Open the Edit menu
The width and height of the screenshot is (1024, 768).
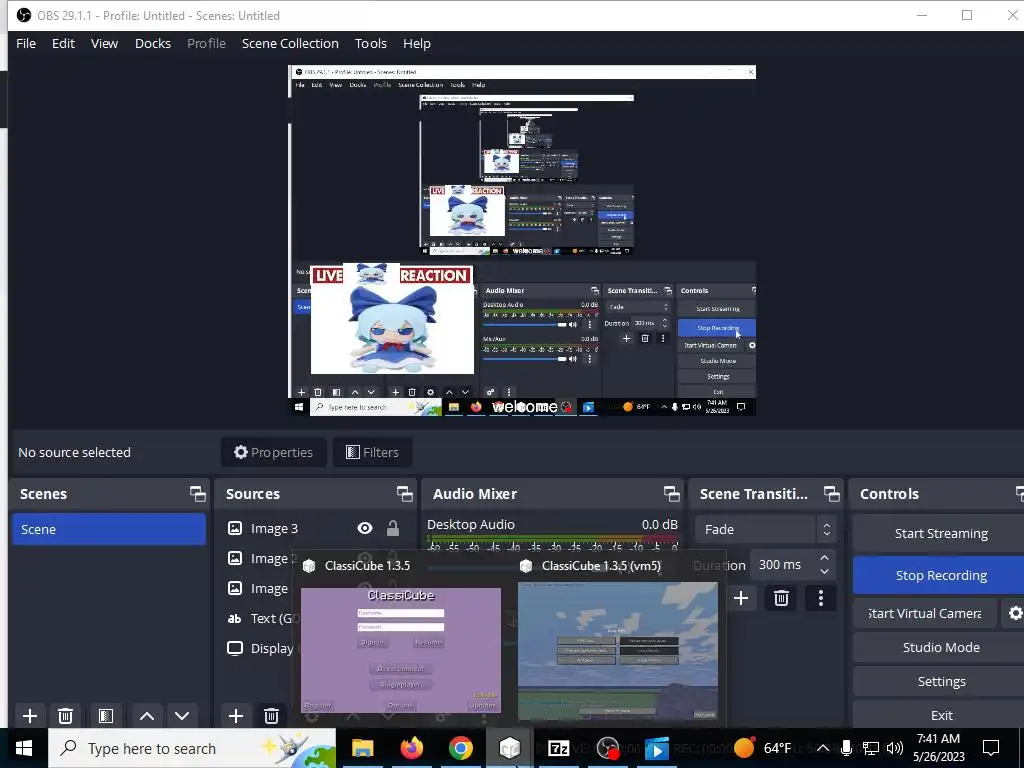(x=63, y=44)
